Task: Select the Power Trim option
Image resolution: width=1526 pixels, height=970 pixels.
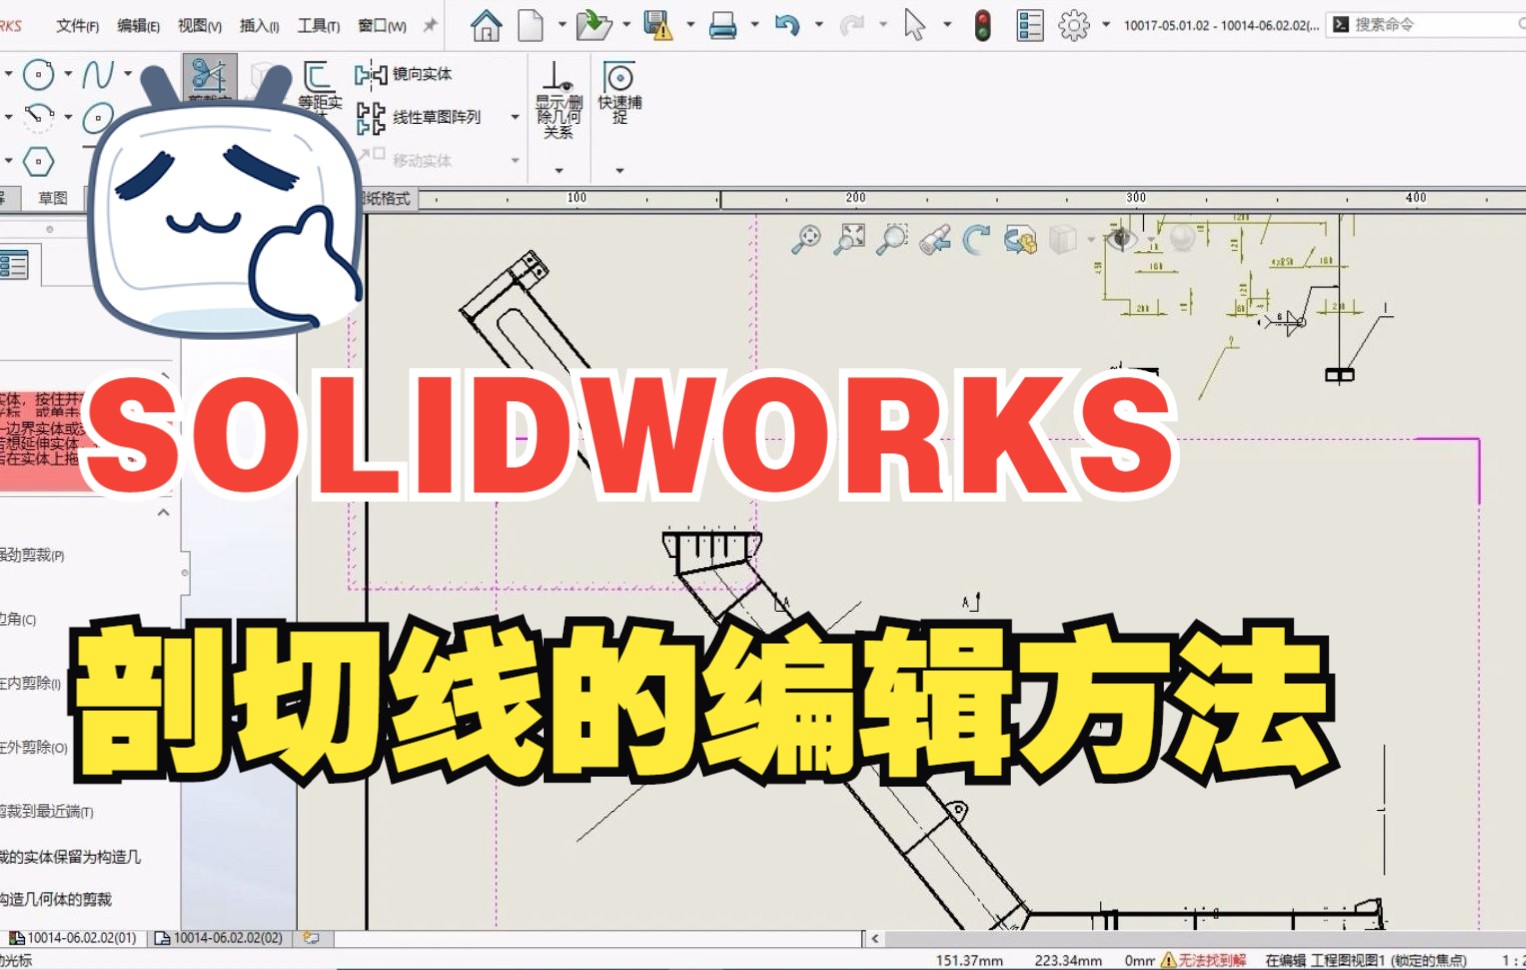Action: (x=40, y=555)
